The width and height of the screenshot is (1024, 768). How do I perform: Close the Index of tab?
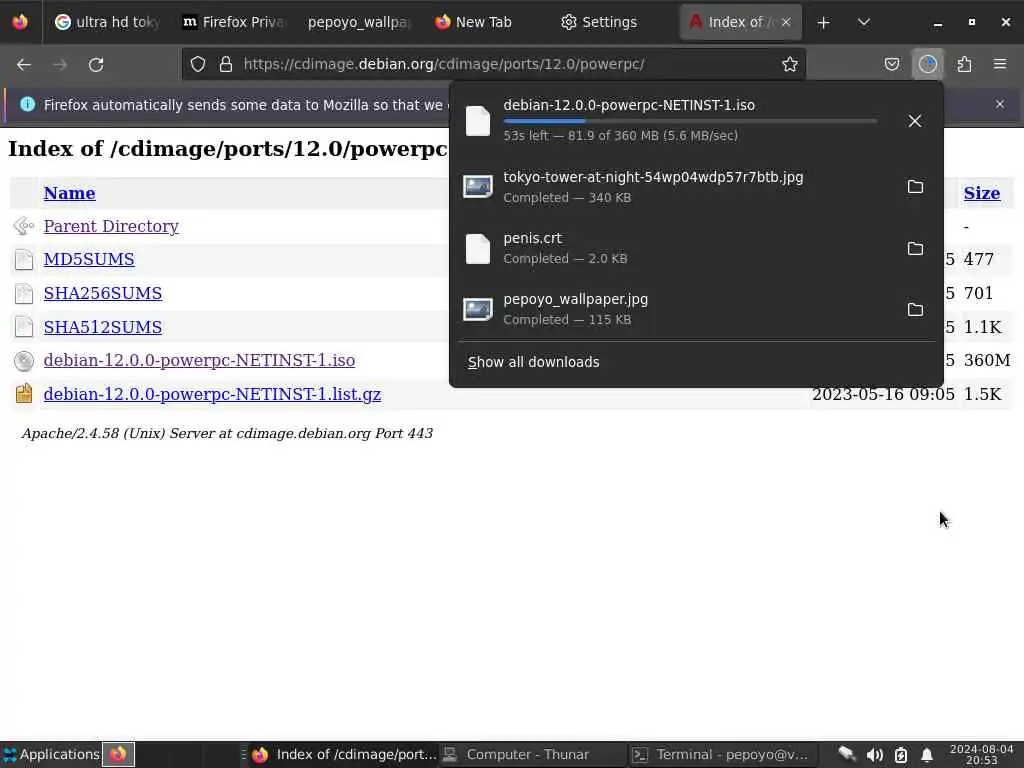(786, 22)
